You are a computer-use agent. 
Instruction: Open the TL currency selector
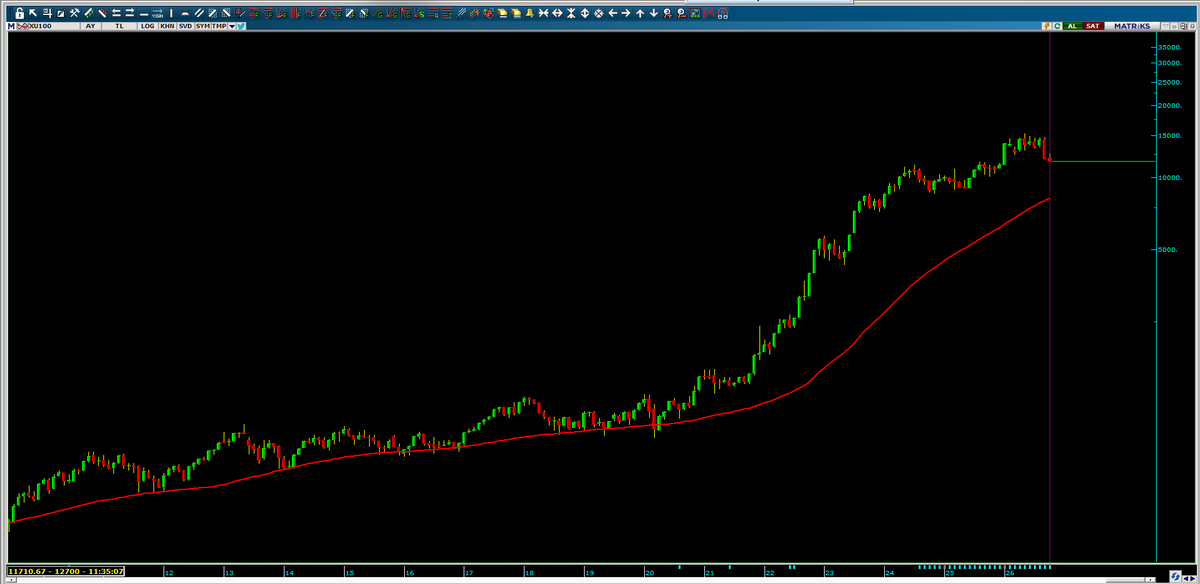coord(119,26)
